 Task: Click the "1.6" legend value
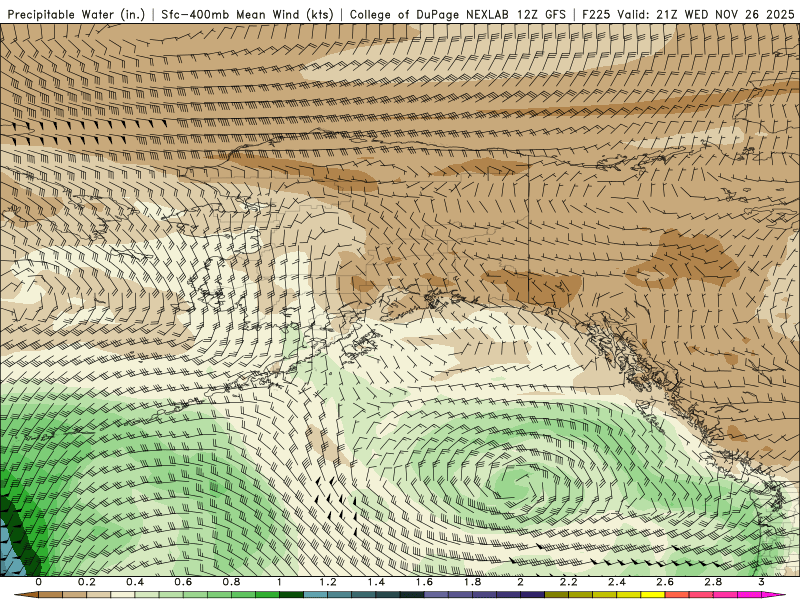pos(424,582)
